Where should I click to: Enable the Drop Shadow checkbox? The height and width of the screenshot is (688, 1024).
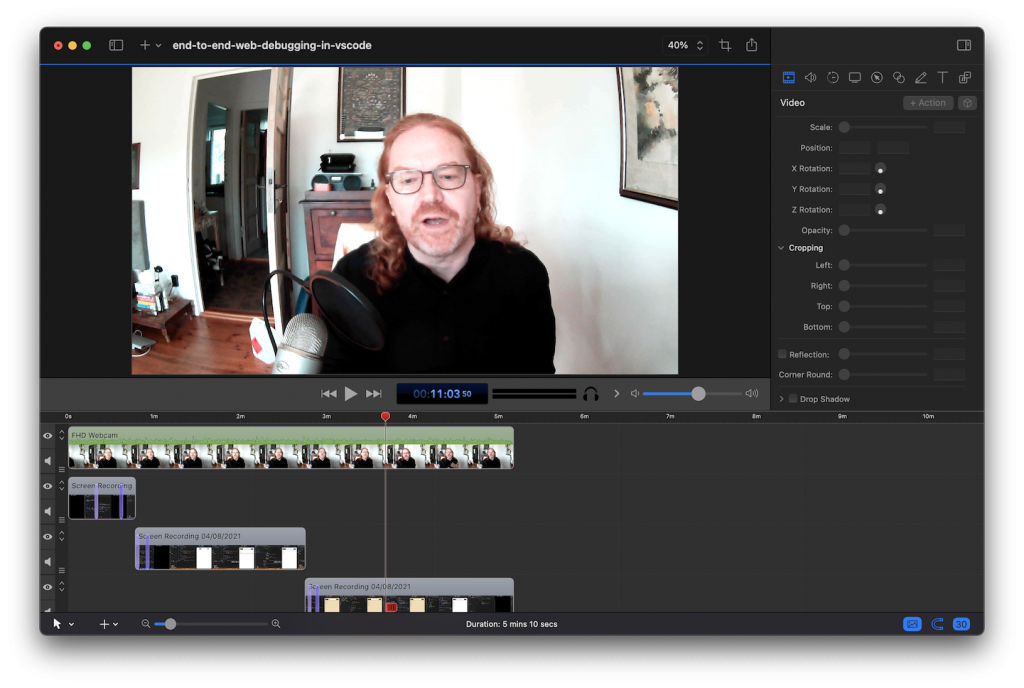(793, 399)
